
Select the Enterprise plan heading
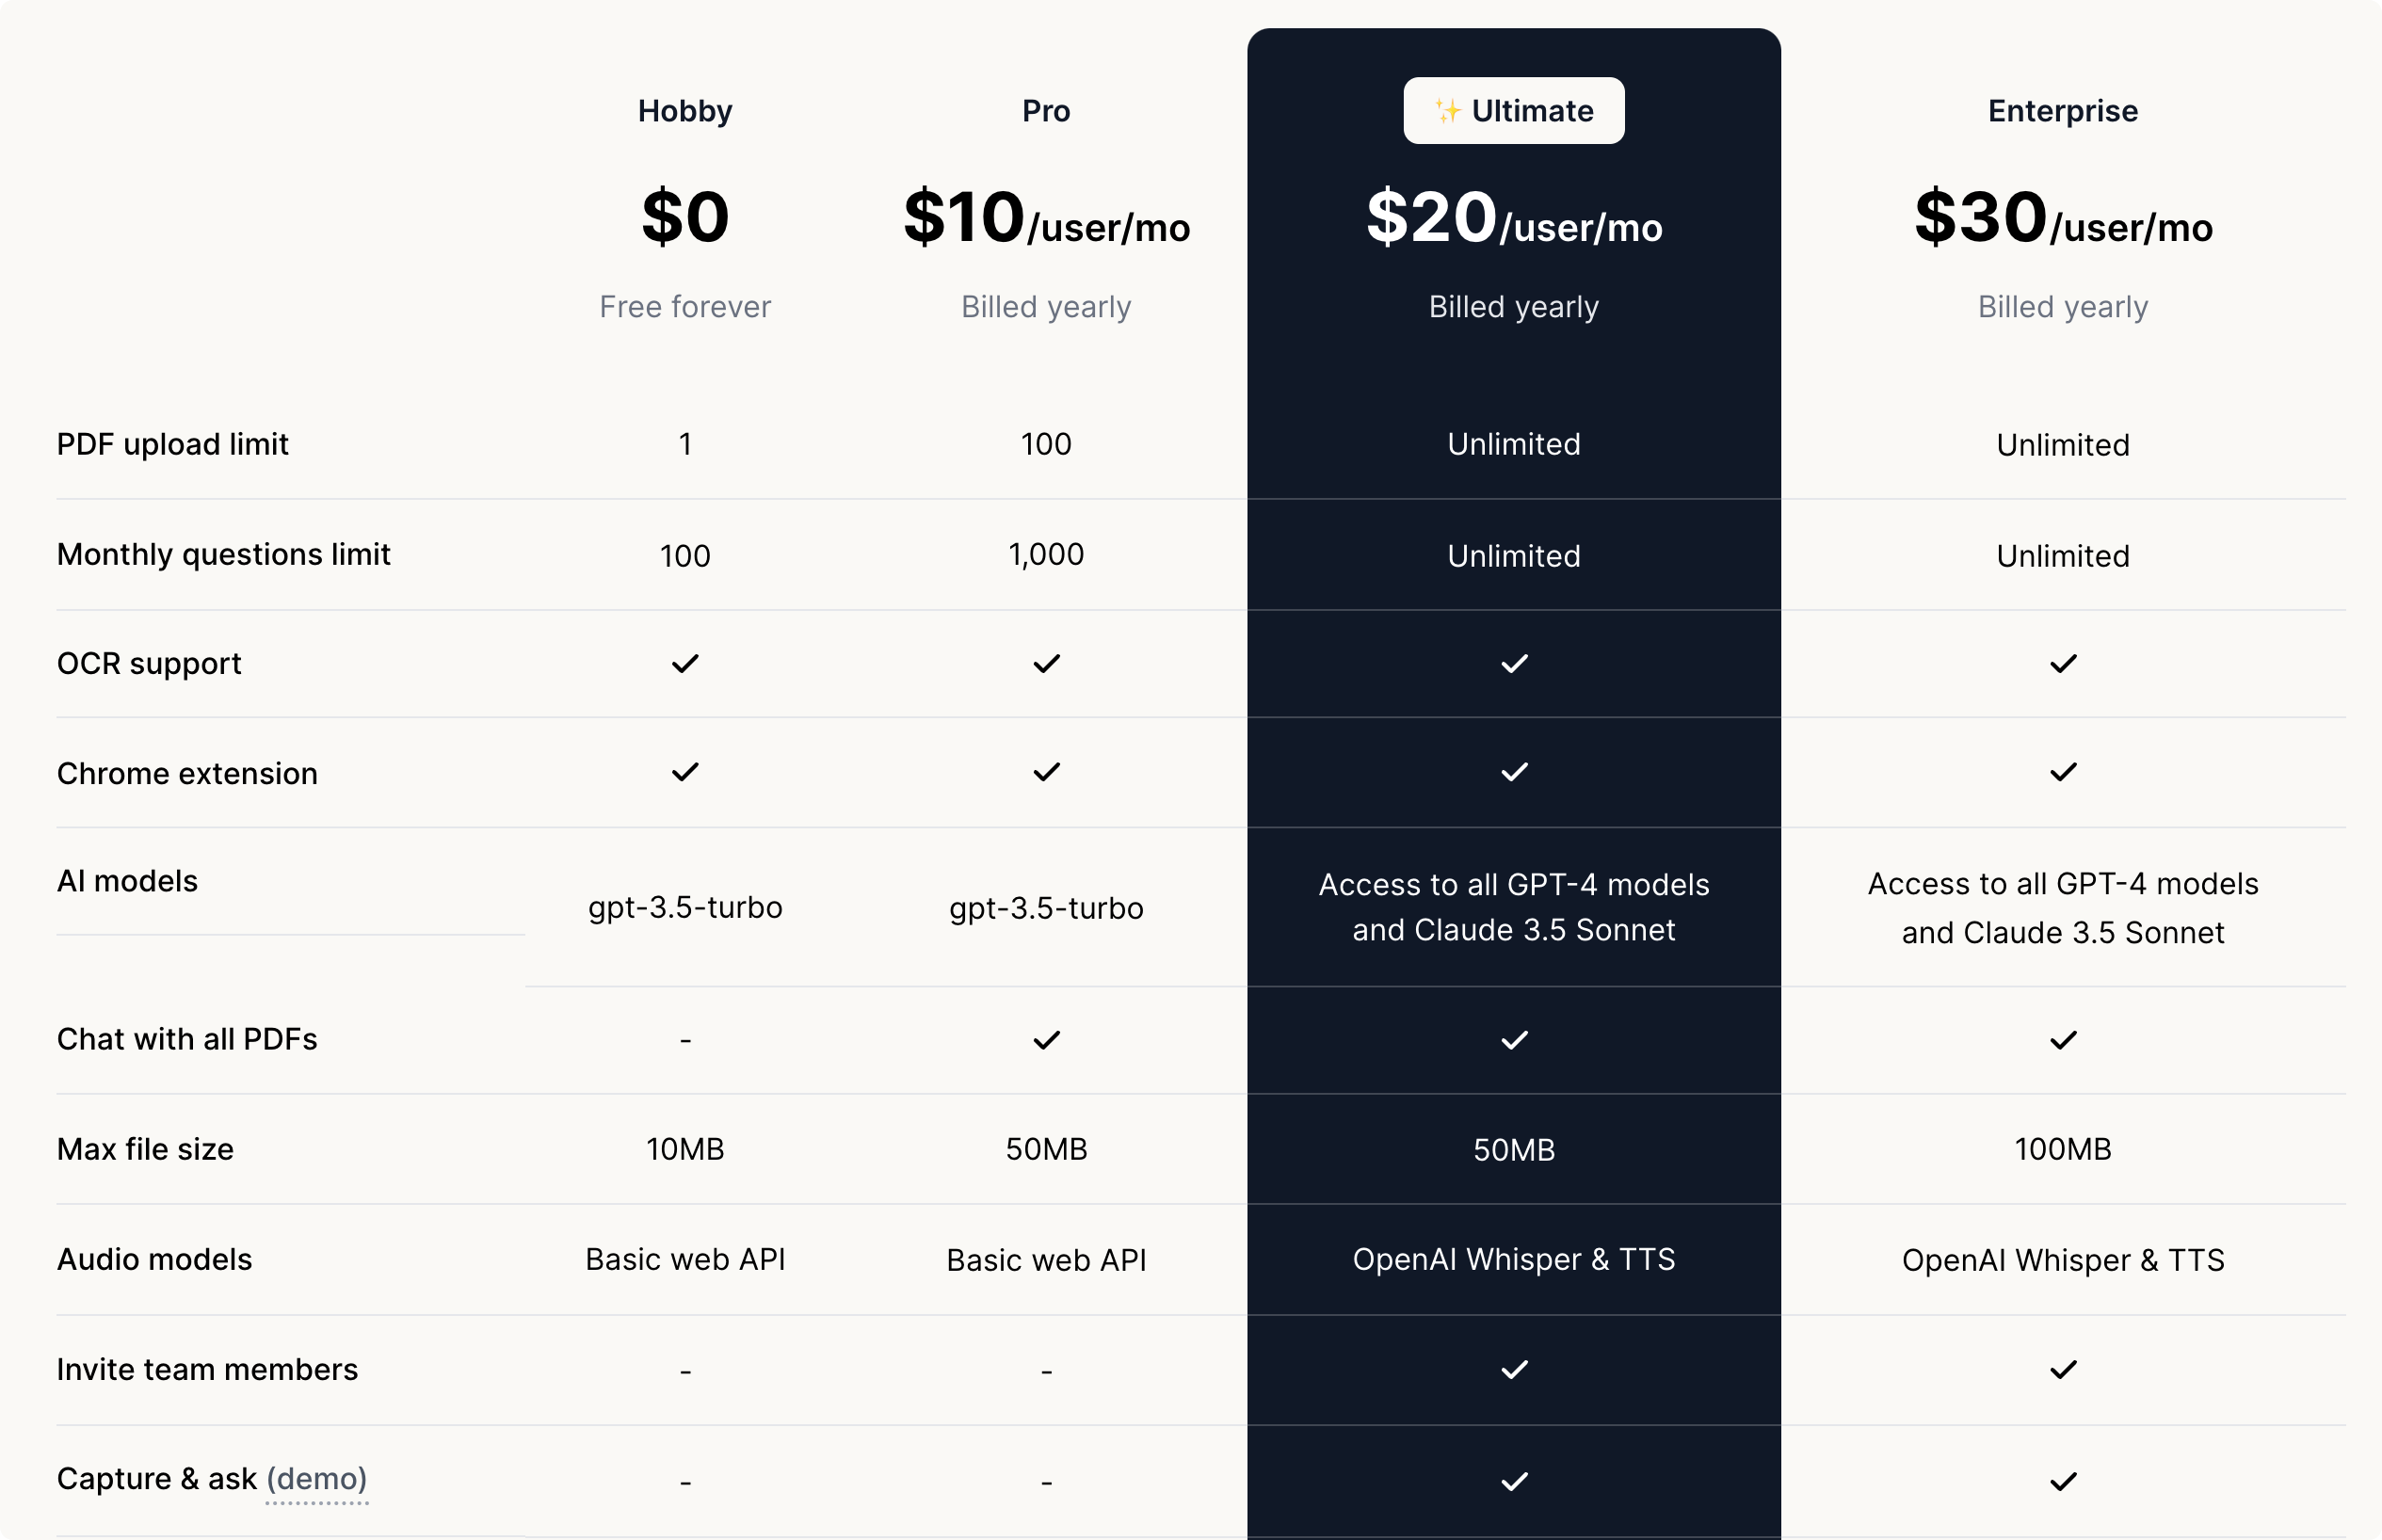[x=2063, y=111]
